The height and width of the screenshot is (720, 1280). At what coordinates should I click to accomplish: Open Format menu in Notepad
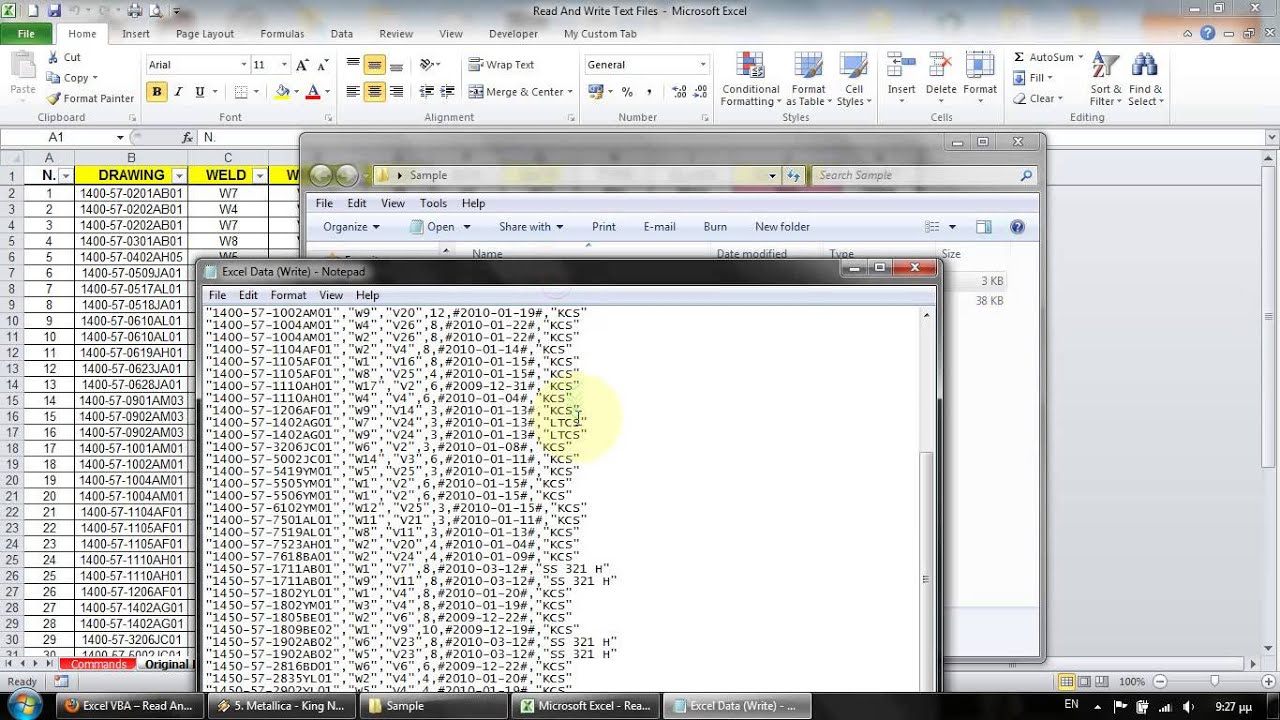pyautogui.click(x=288, y=295)
